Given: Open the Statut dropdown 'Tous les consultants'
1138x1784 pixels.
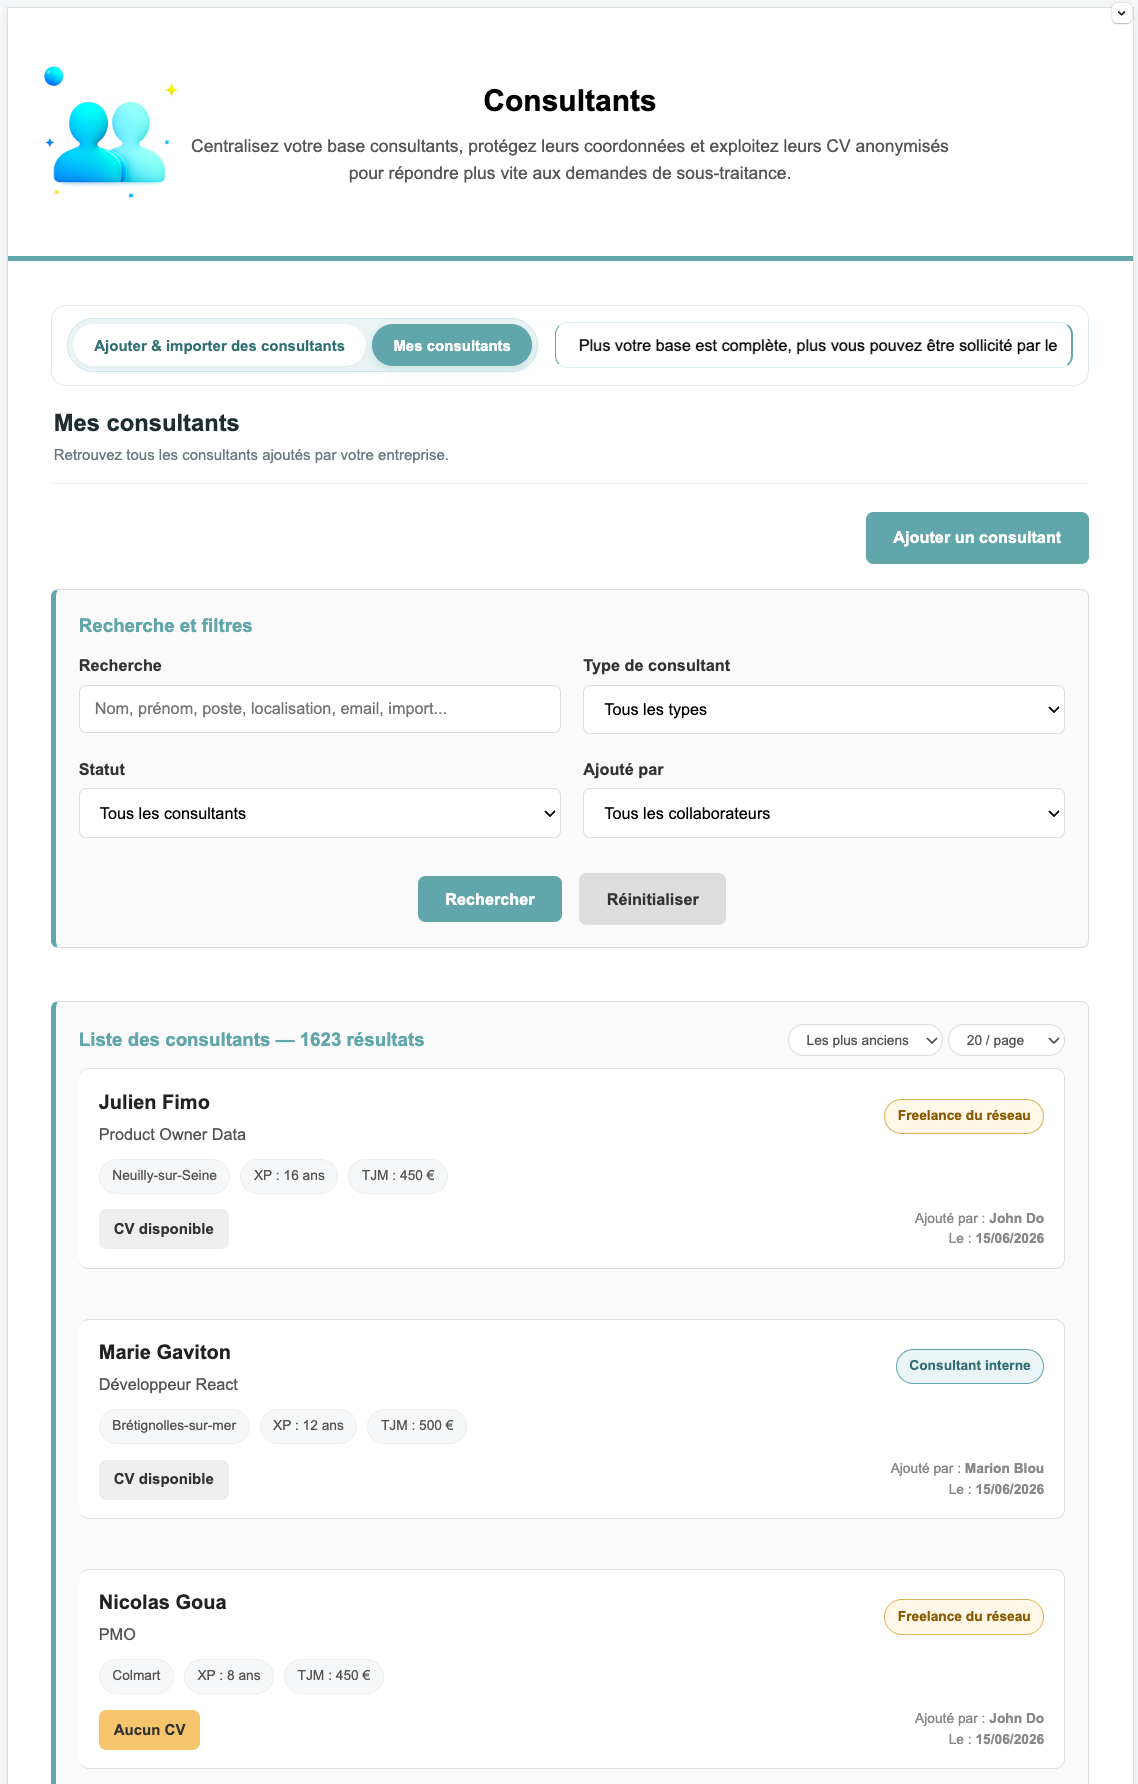Looking at the screenshot, I should (320, 813).
